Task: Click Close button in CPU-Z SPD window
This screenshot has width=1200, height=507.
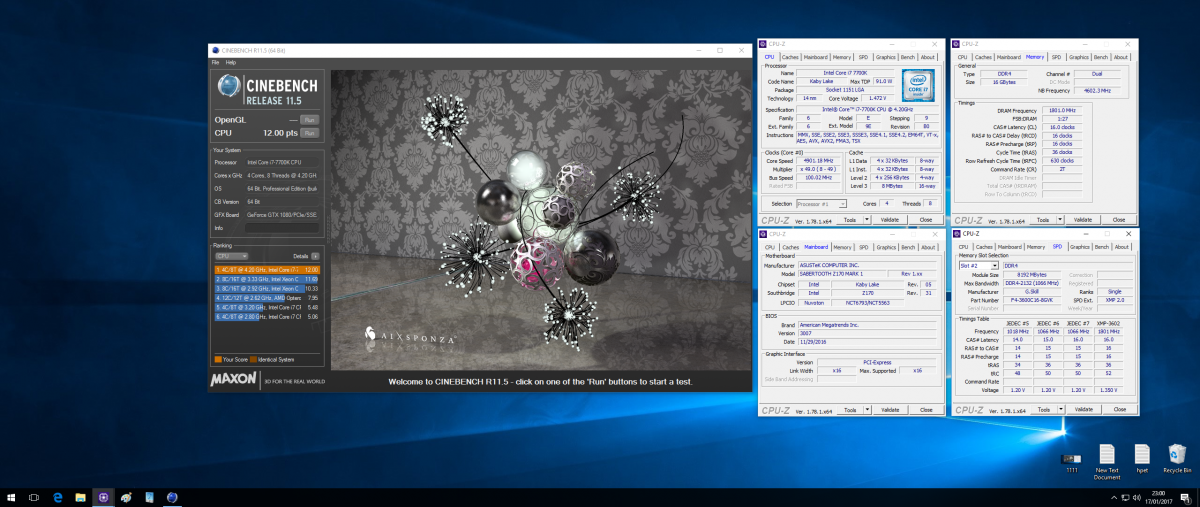Action: [1119, 409]
